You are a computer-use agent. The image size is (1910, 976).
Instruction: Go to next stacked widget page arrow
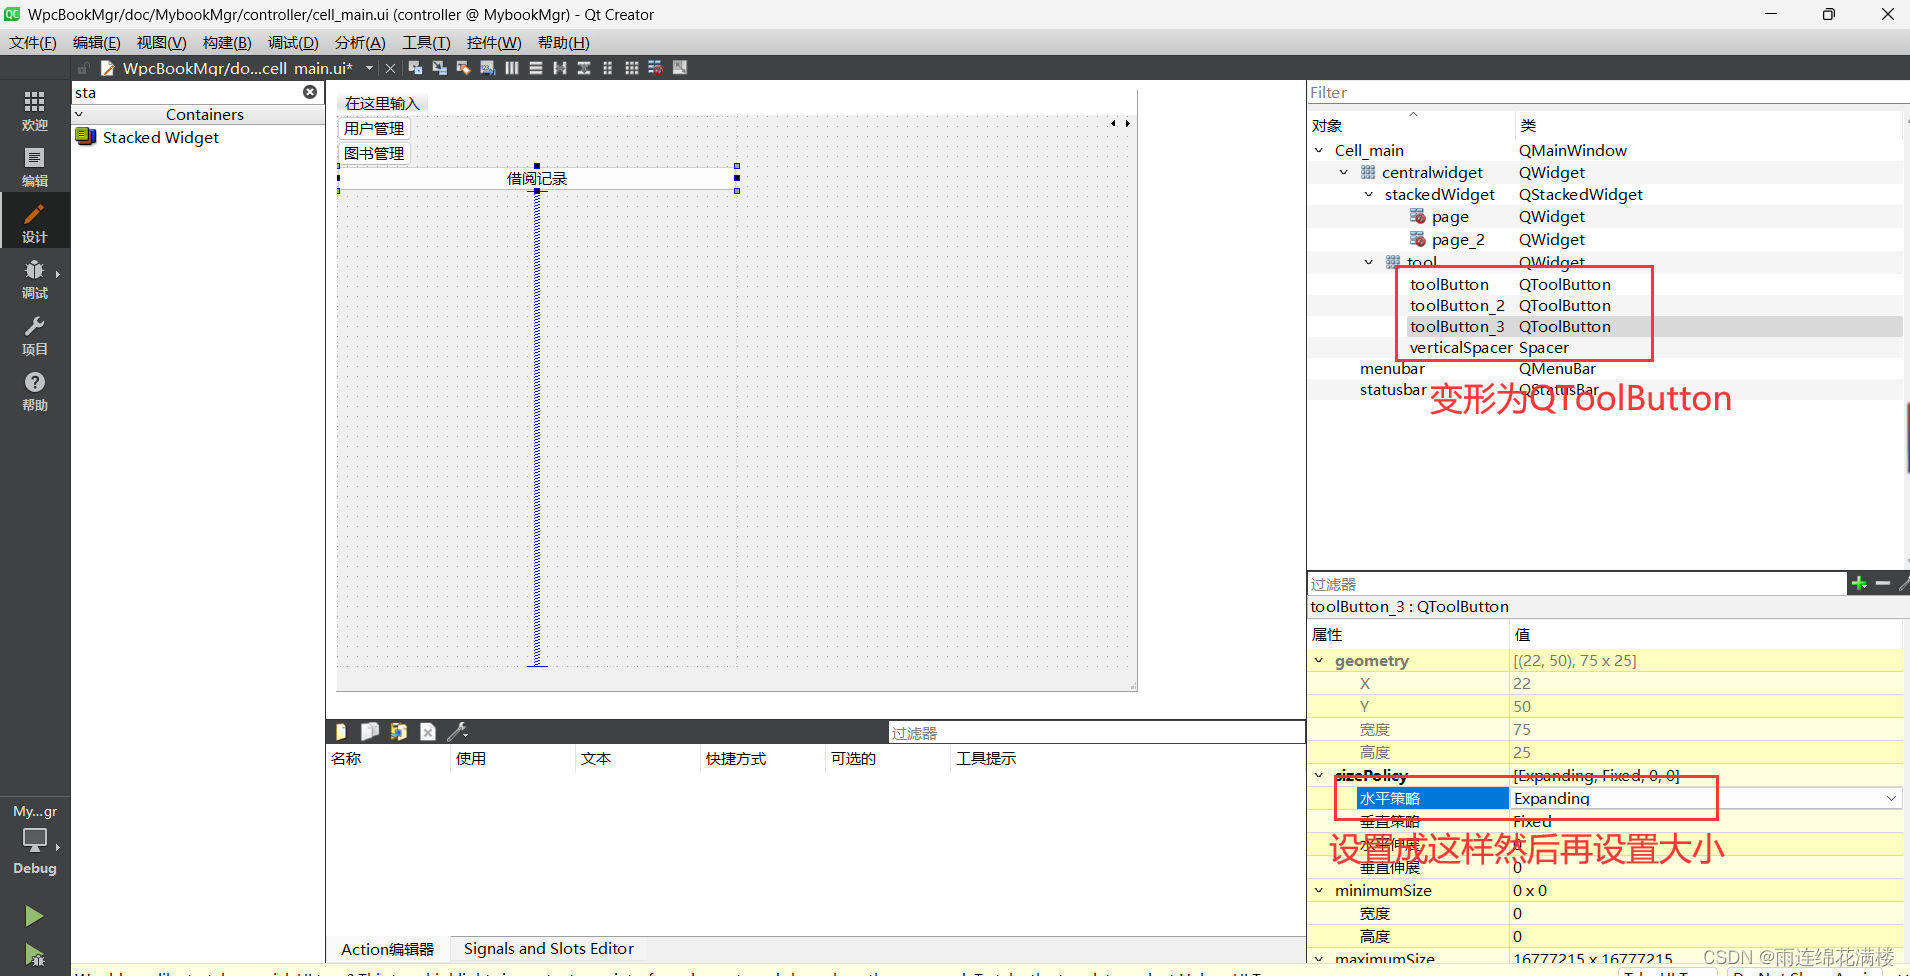click(1128, 123)
